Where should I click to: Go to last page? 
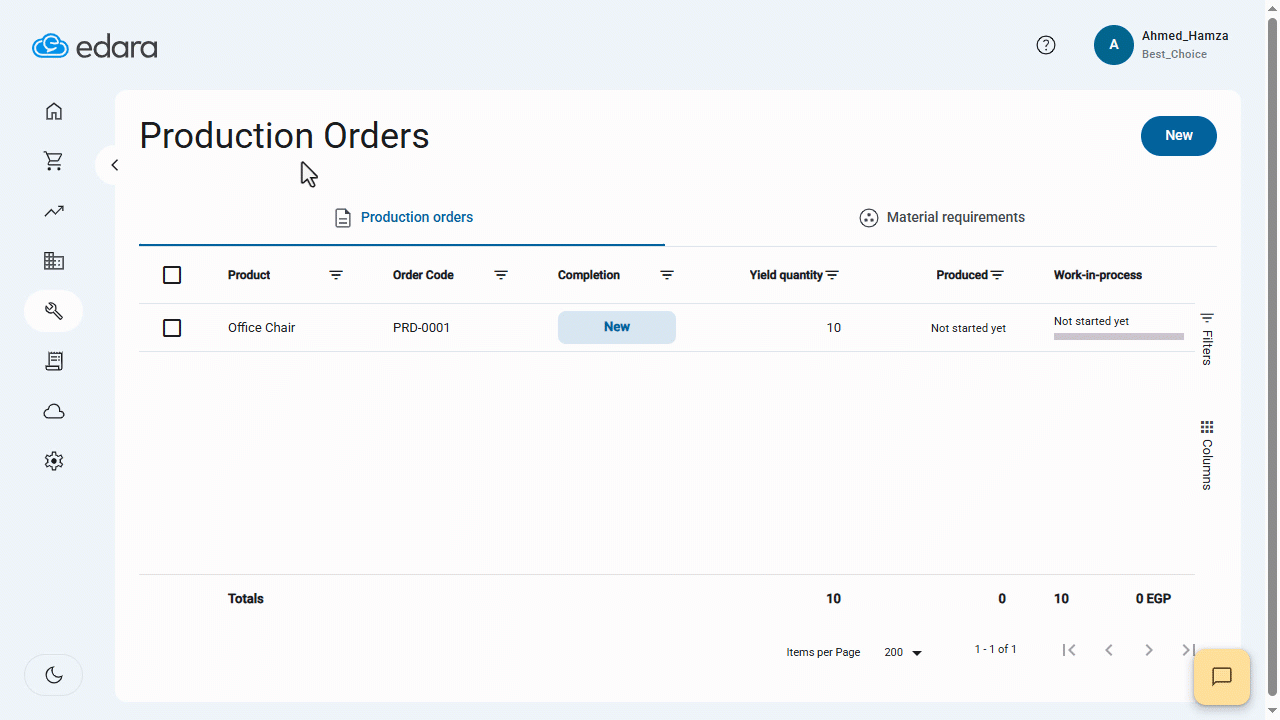1188,650
